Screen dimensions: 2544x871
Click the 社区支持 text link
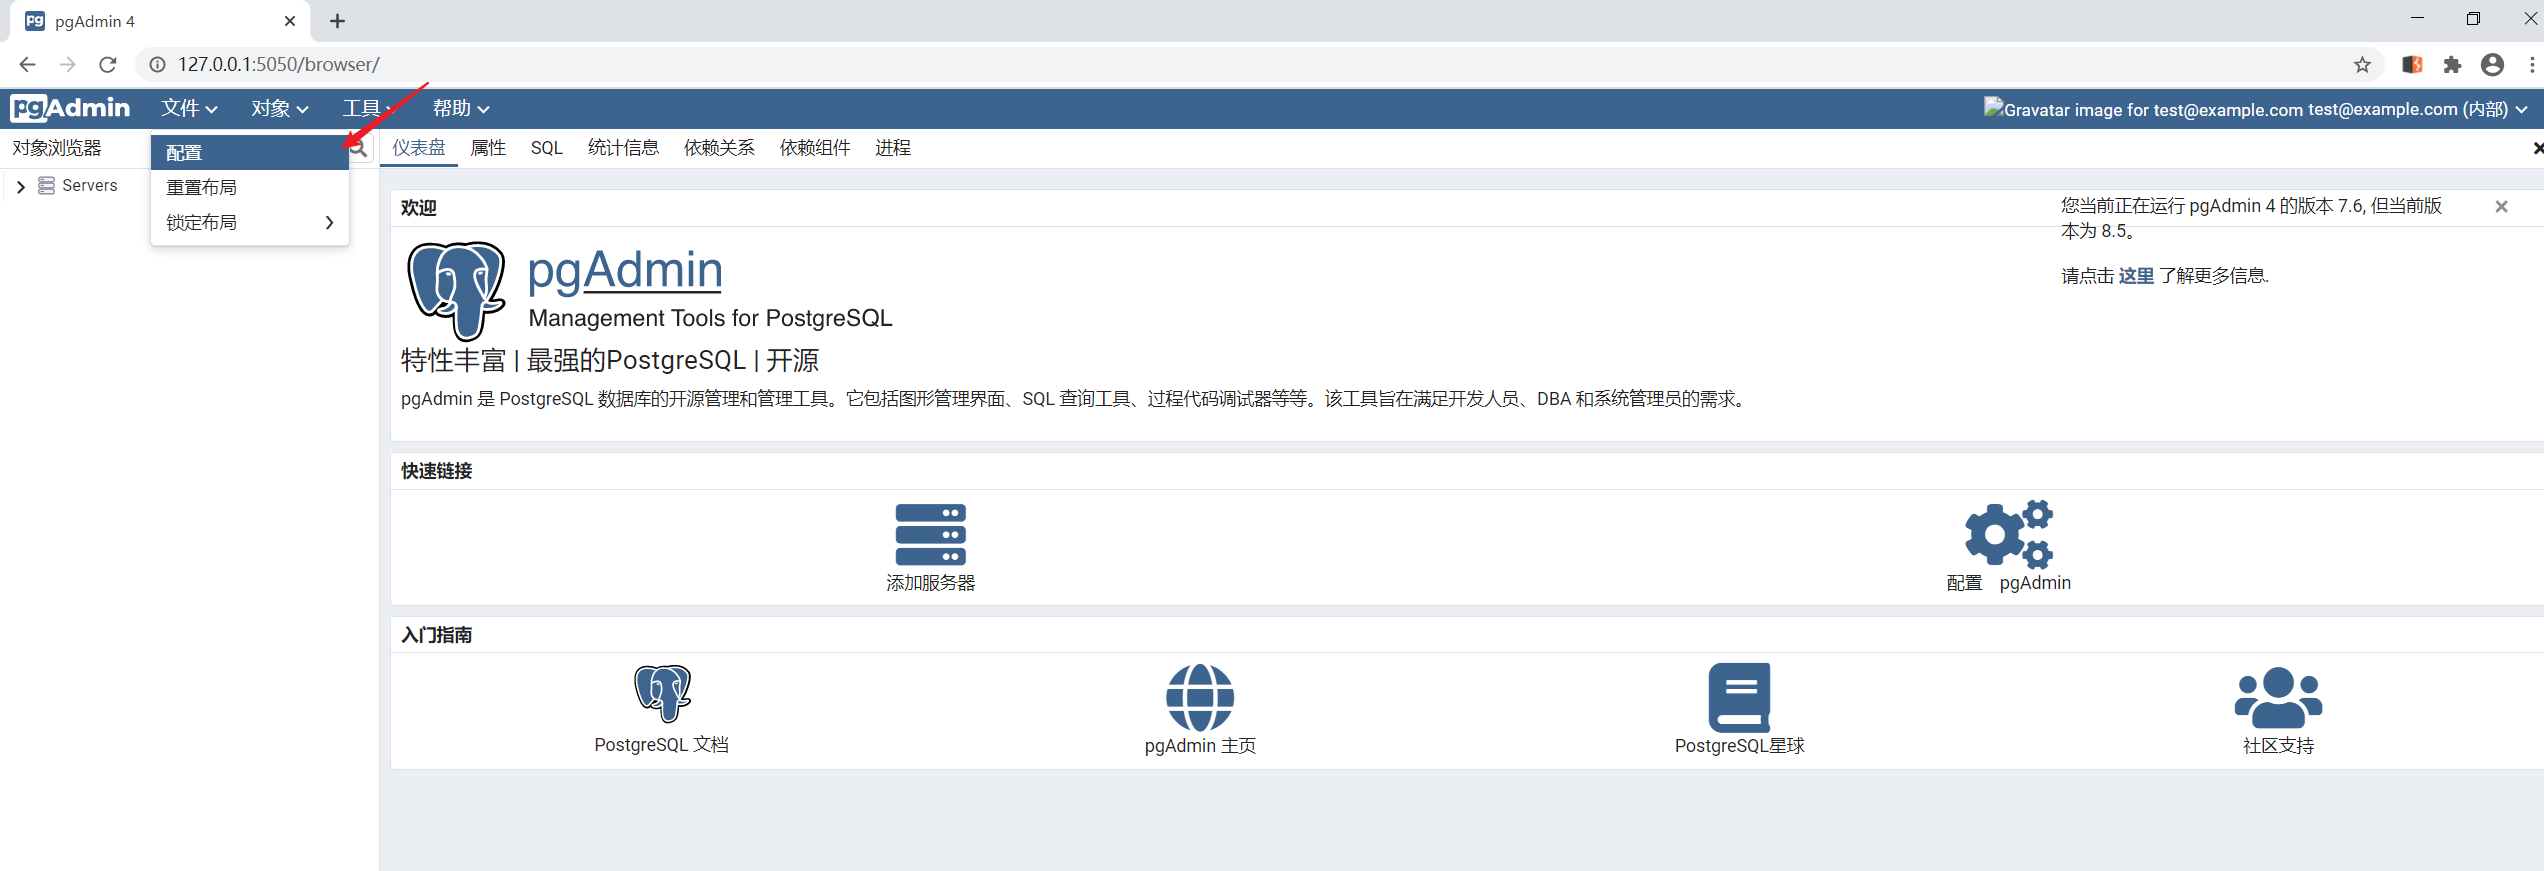pos(2278,746)
